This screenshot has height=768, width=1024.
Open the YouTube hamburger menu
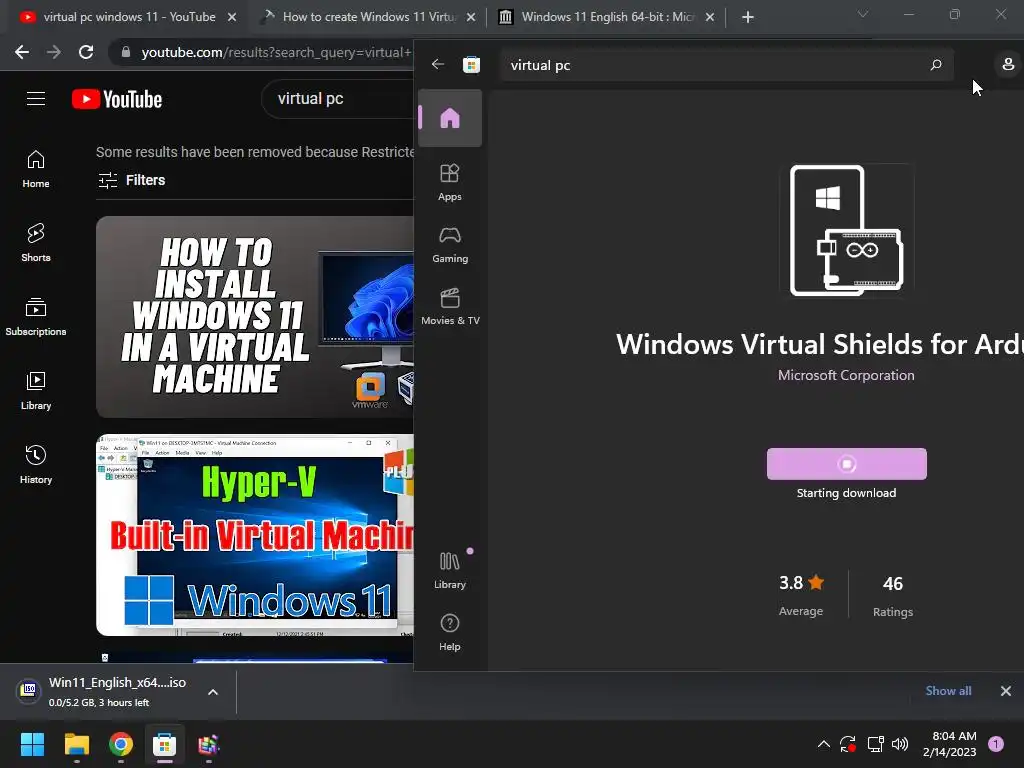click(x=36, y=99)
